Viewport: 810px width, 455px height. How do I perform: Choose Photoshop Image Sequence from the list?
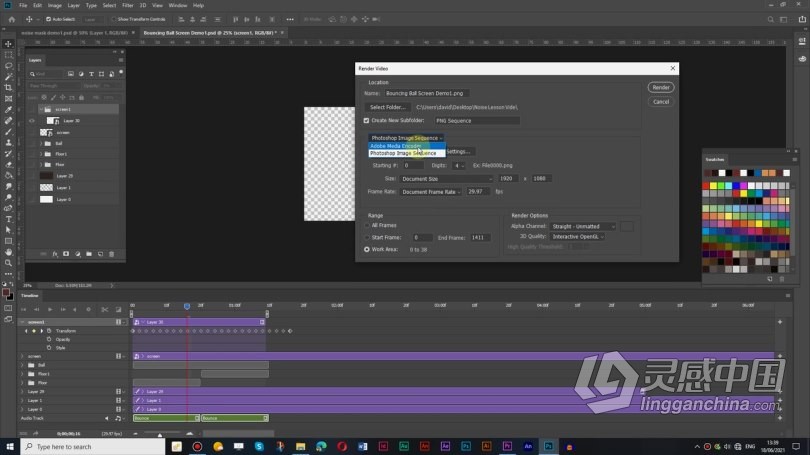pos(407,153)
